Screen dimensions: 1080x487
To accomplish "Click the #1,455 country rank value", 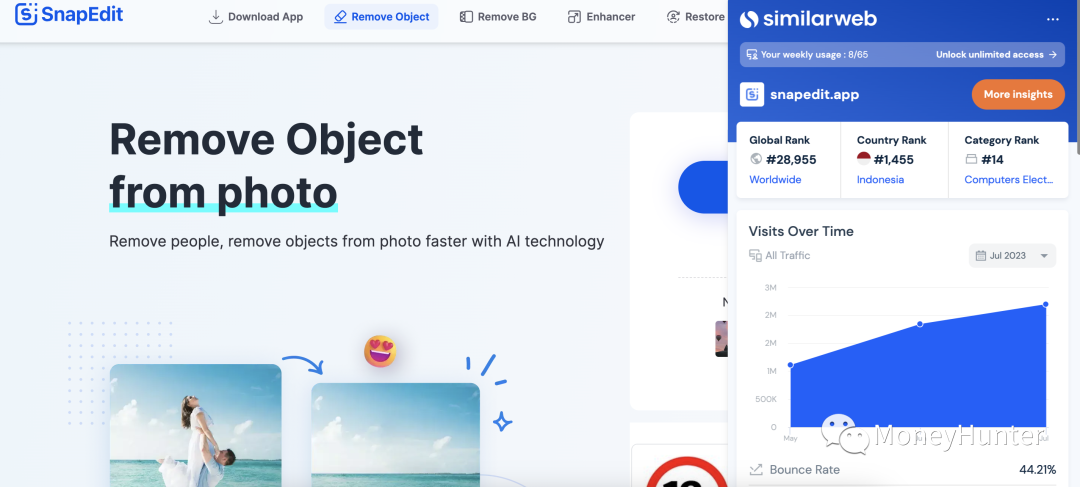I will coord(894,160).
